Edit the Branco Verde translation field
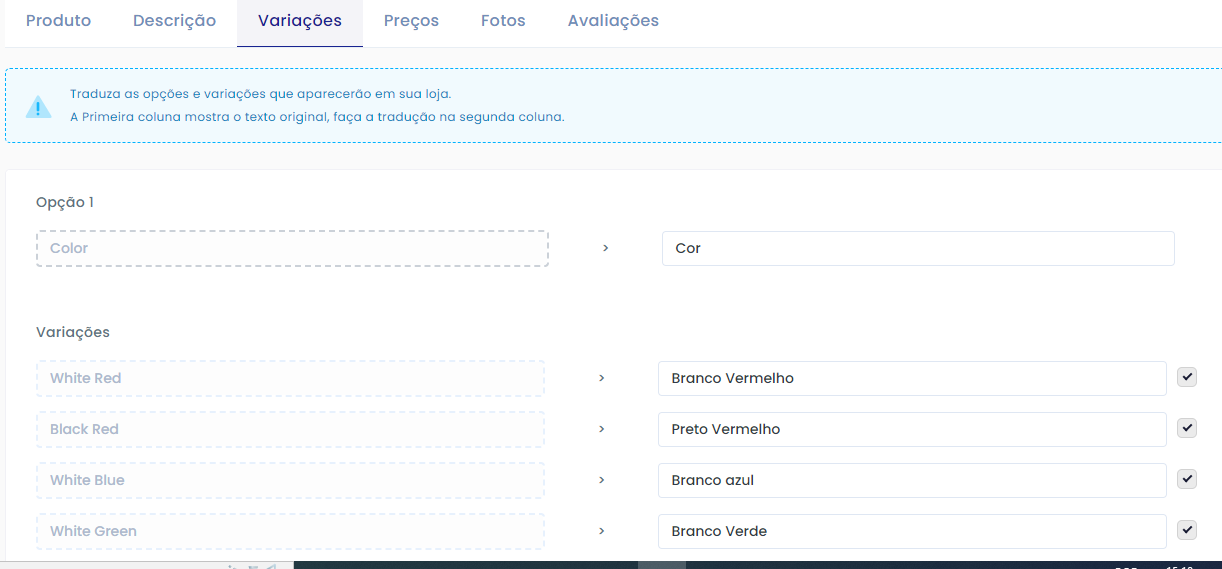The height and width of the screenshot is (569, 1222). [x=912, y=531]
